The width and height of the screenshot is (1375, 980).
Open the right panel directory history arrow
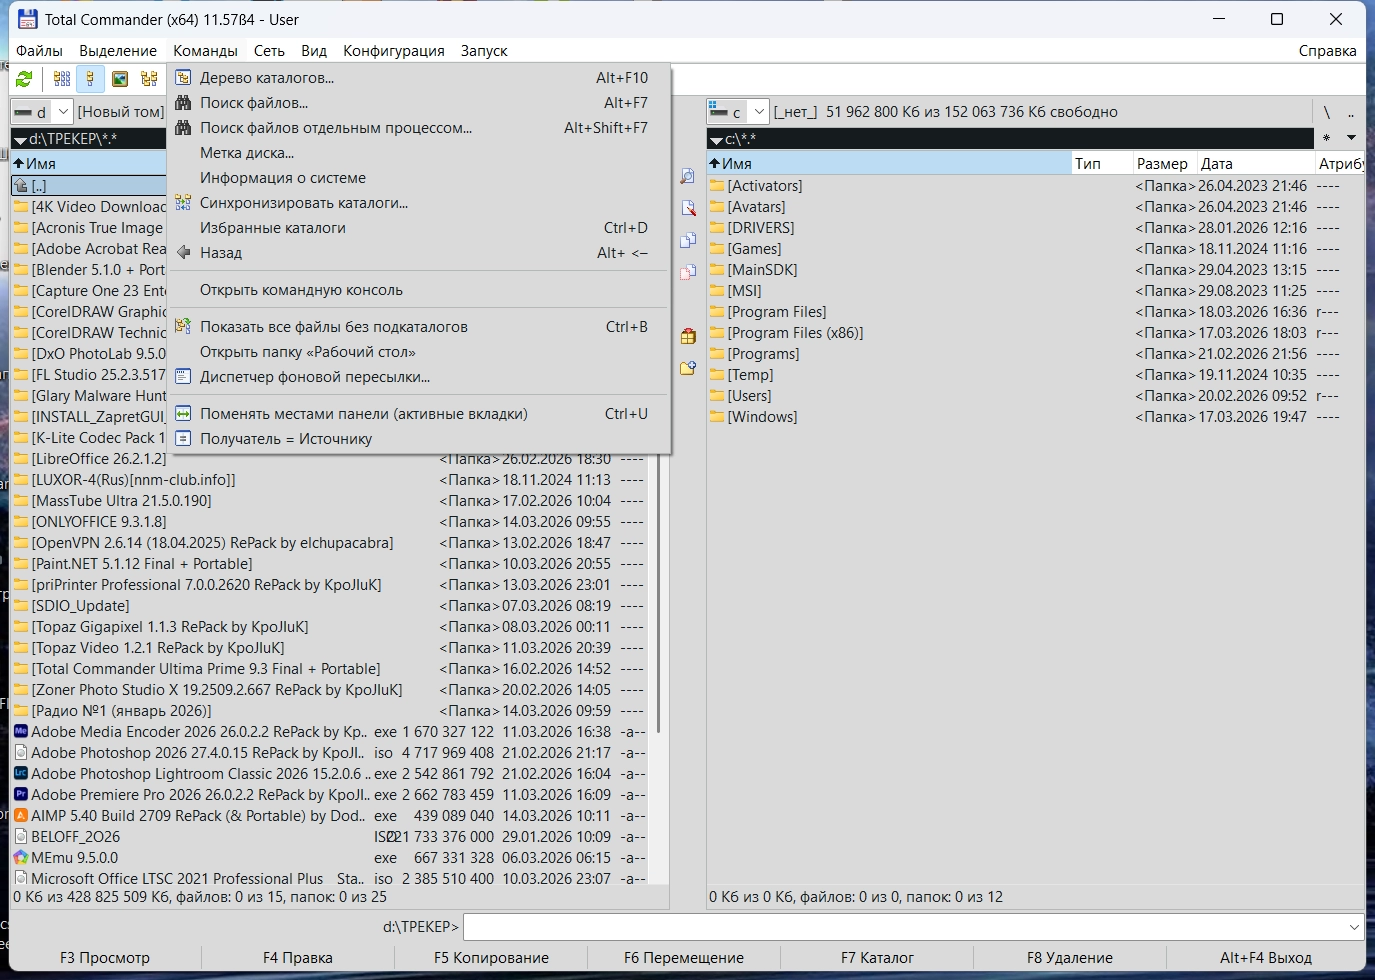pyautogui.click(x=1351, y=138)
